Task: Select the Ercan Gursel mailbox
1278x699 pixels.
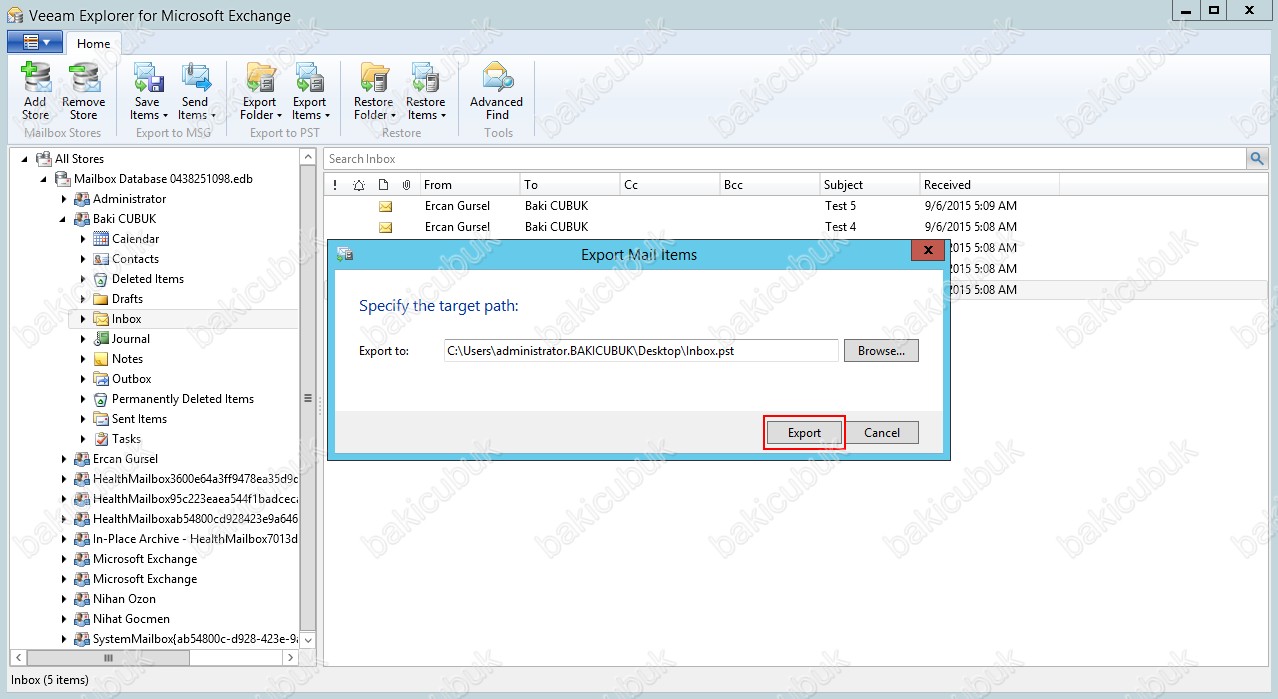Action: click(x=125, y=459)
